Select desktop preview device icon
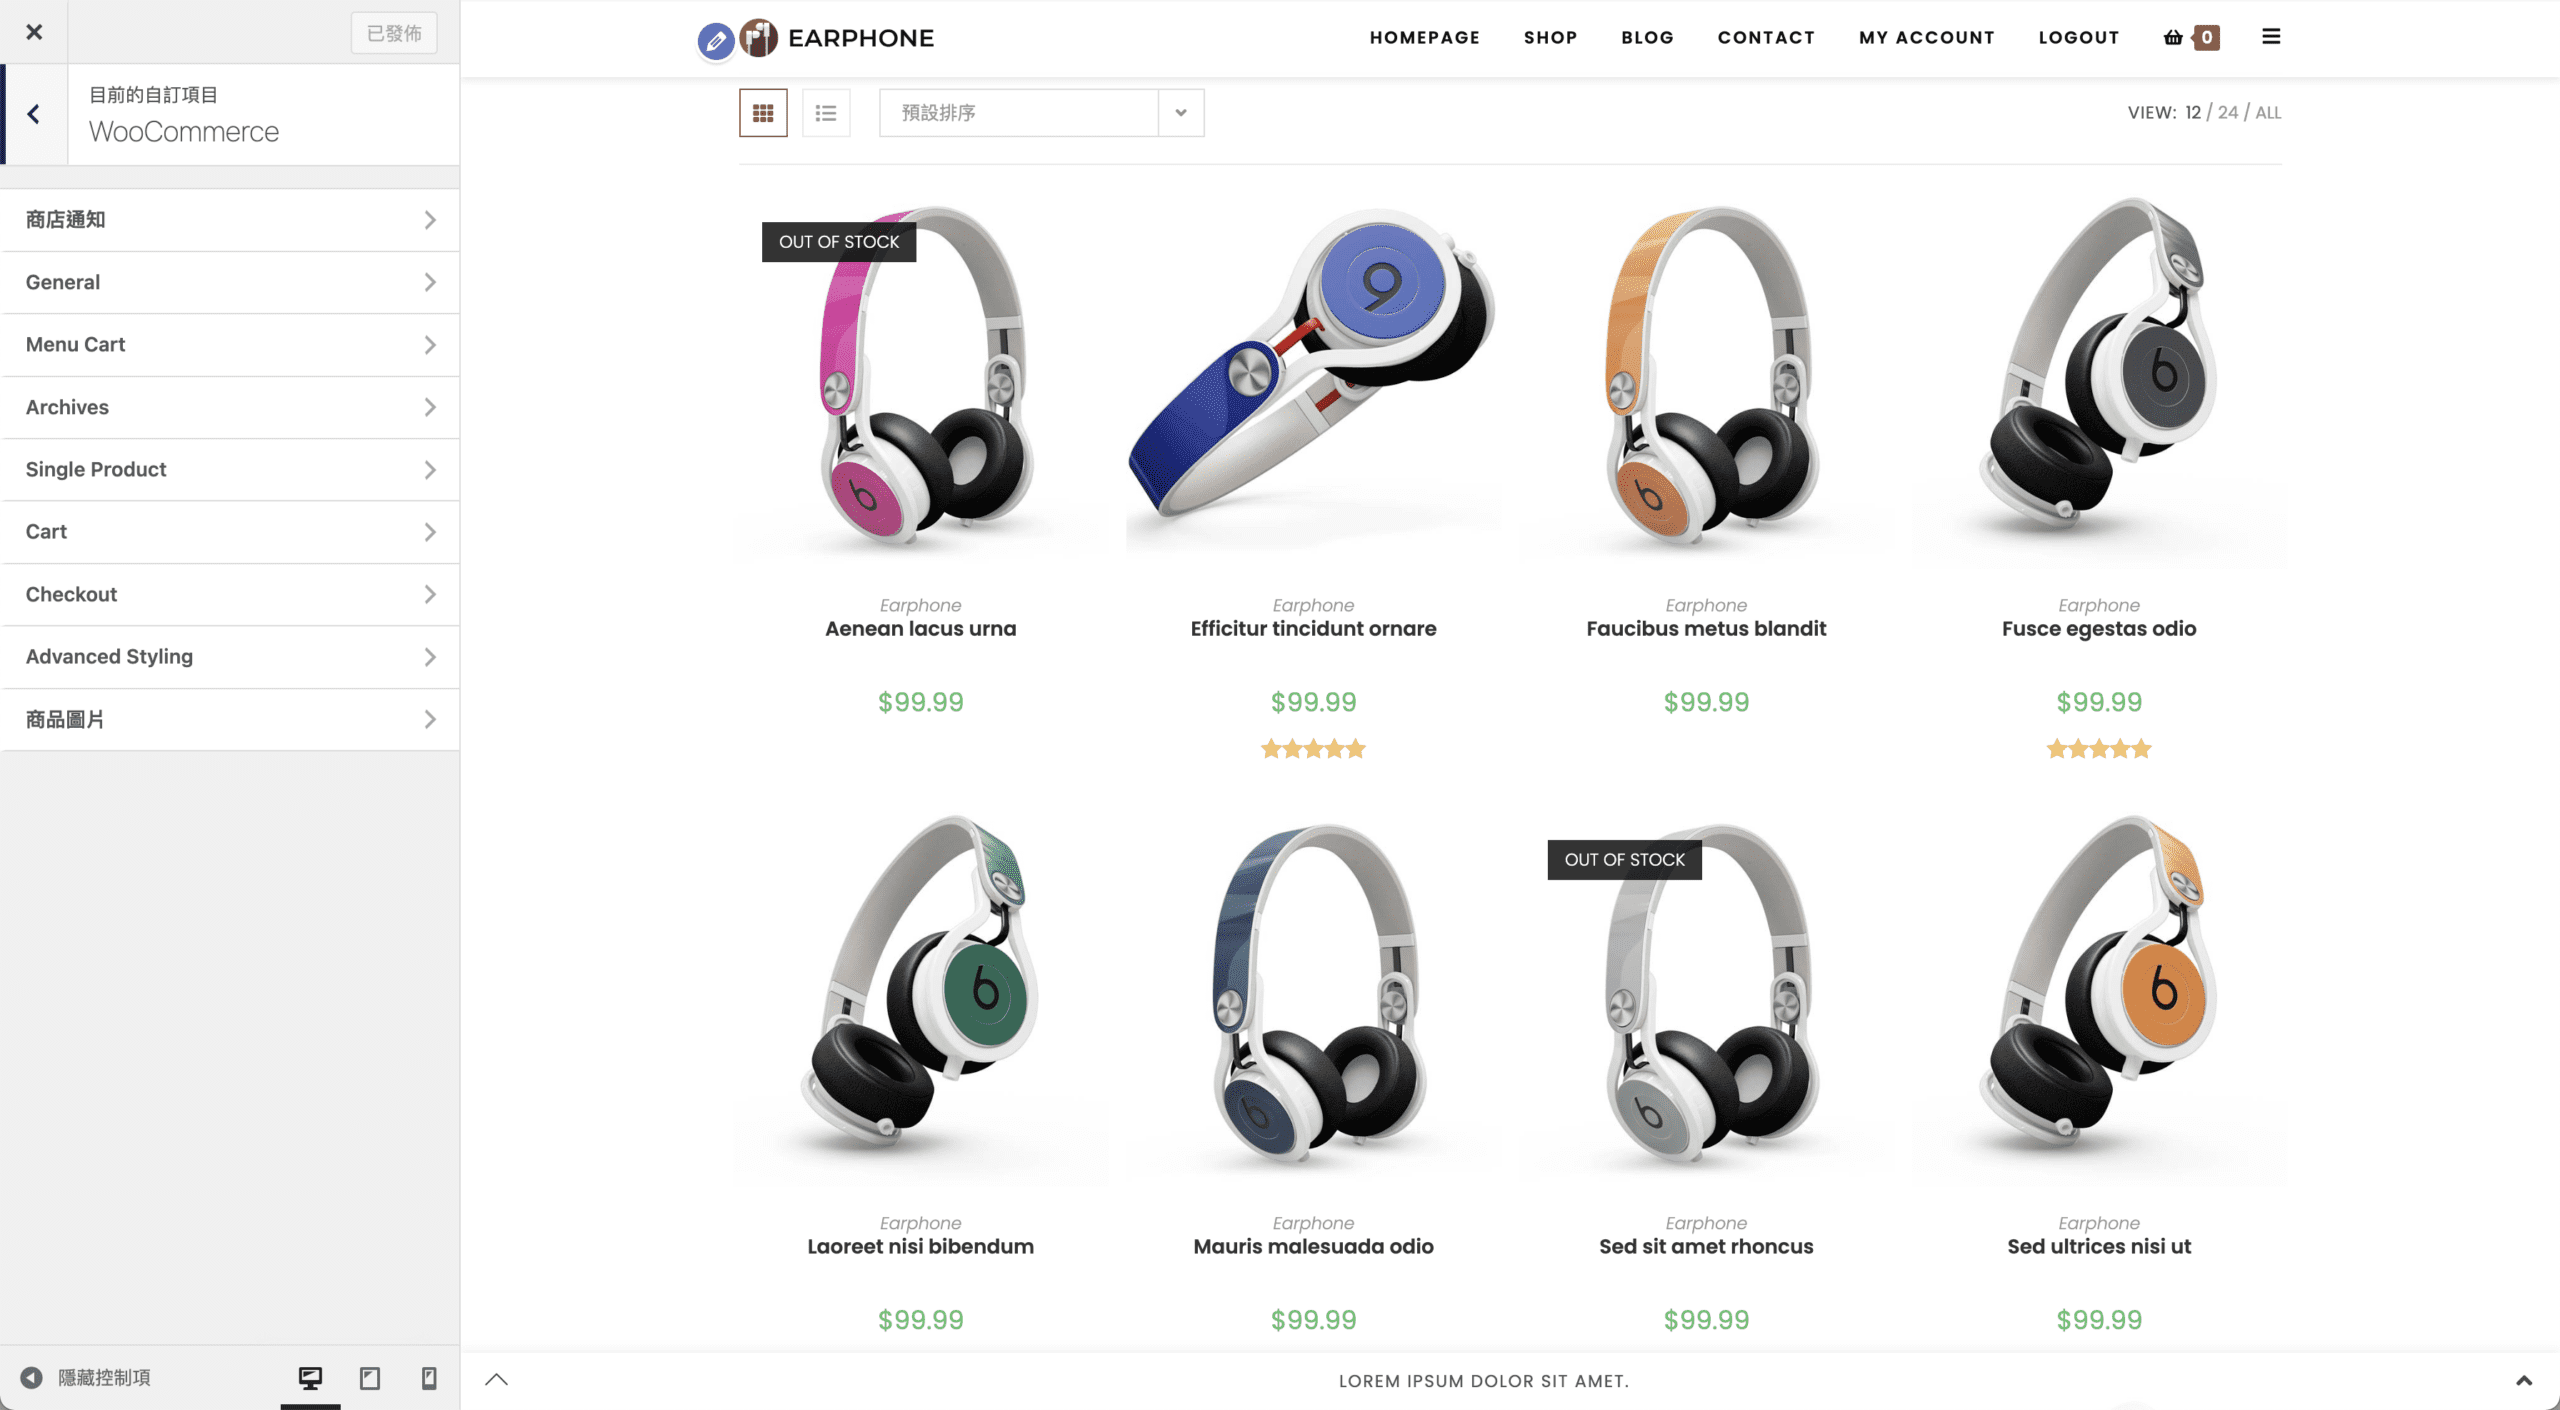Image resolution: width=2560 pixels, height=1410 pixels. click(x=310, y=1378)
